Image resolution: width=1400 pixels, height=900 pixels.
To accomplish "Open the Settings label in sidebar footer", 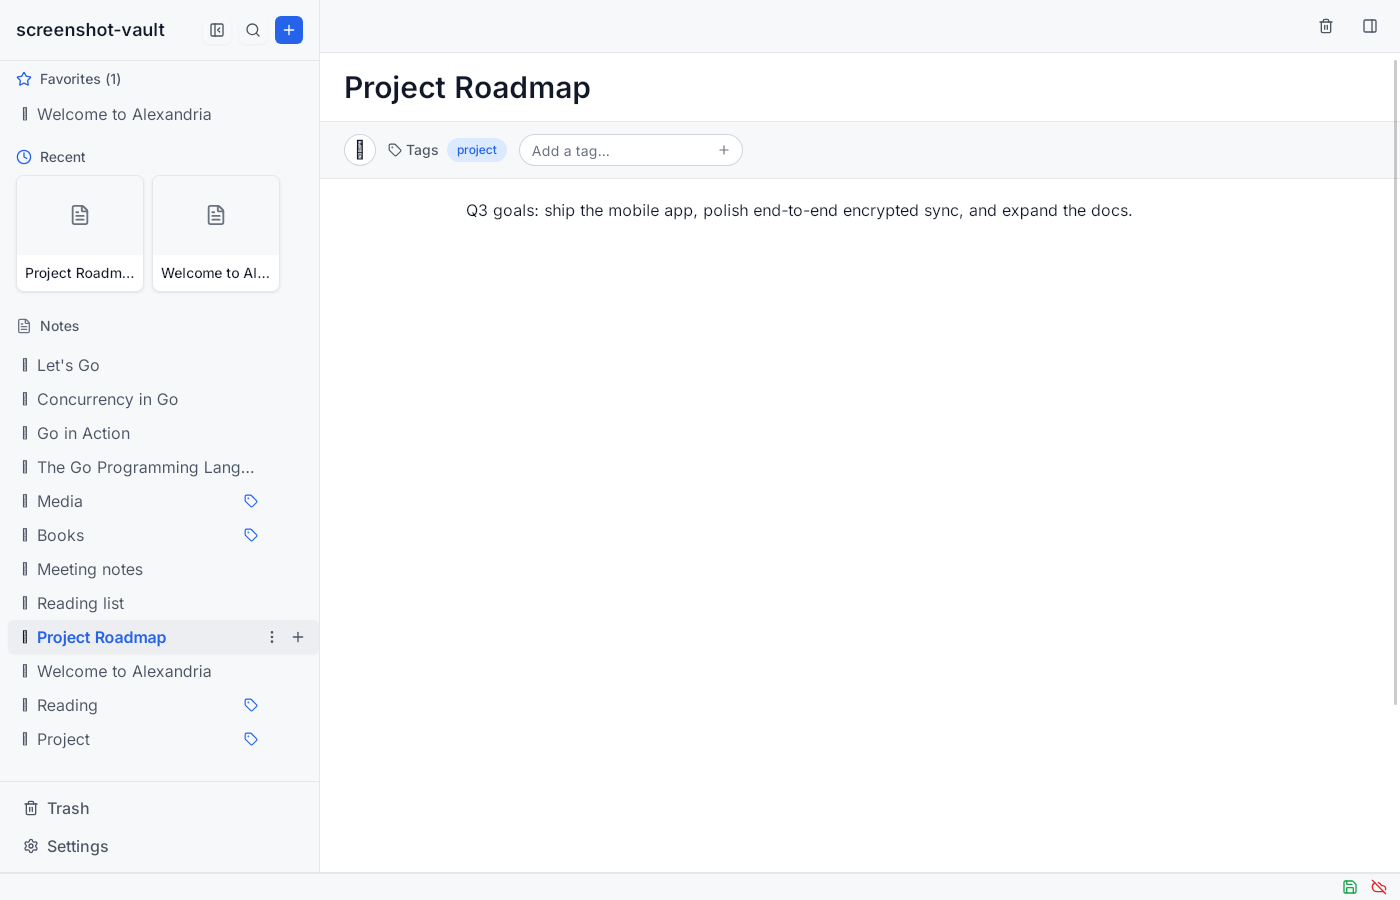I will click(x=77, y=846).
